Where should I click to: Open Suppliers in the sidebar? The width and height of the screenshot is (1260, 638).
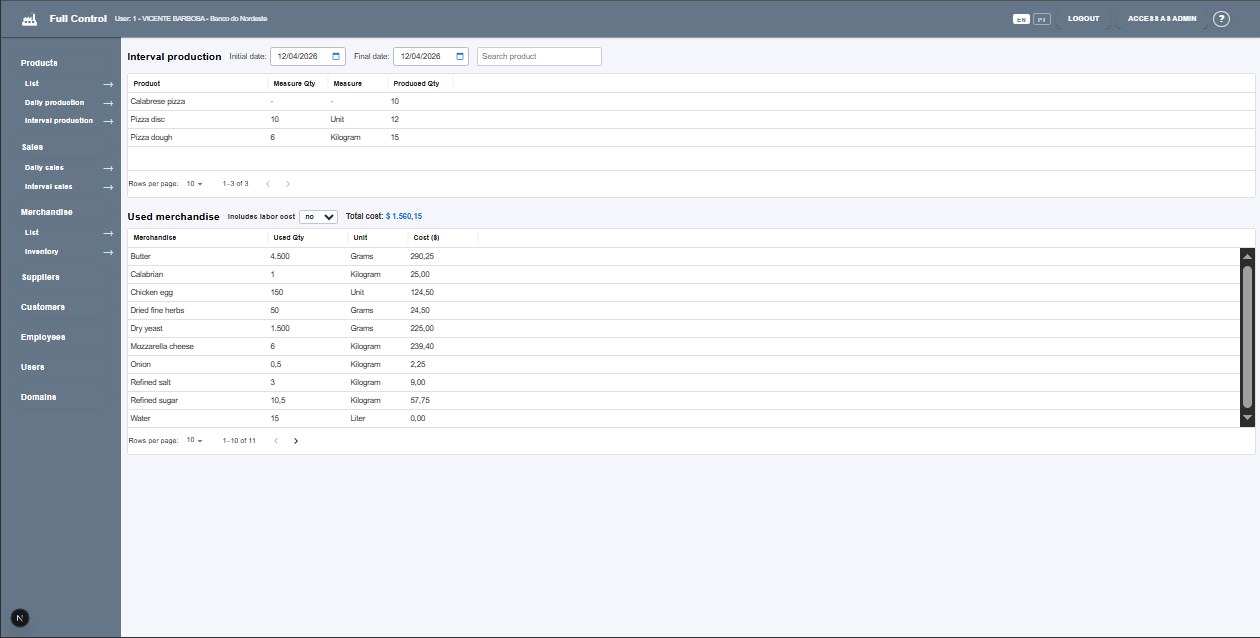pyautogui.click(x=40, y=277)
